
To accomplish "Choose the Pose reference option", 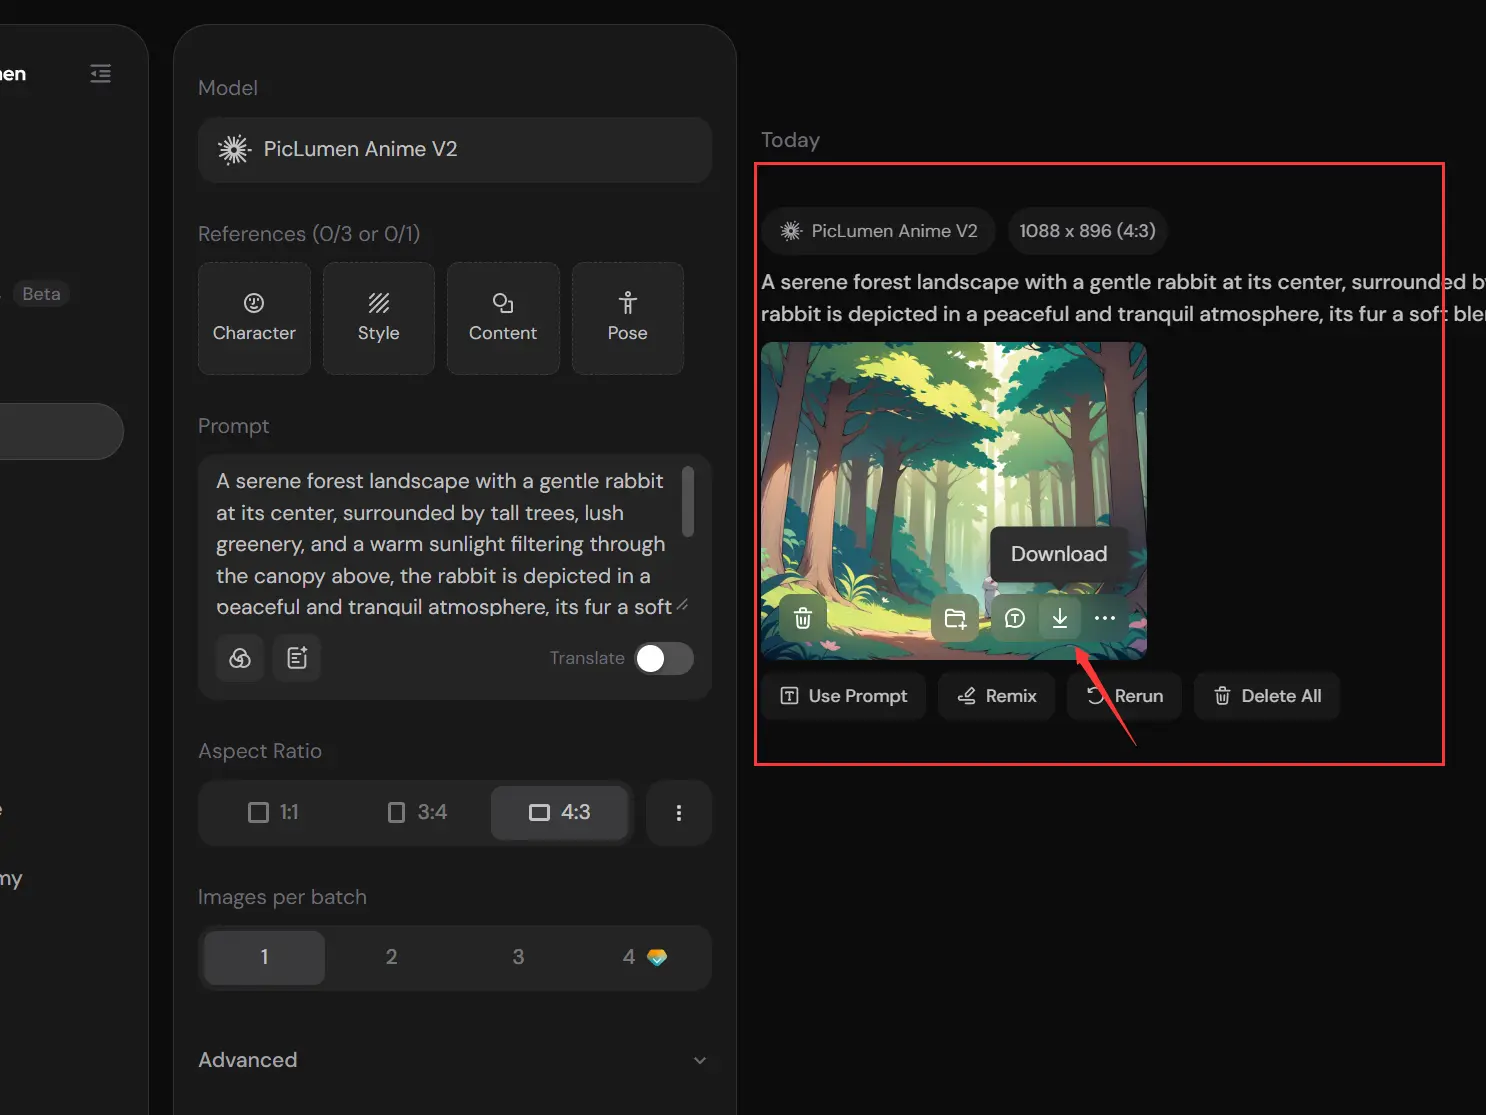I will click(628, 318).
